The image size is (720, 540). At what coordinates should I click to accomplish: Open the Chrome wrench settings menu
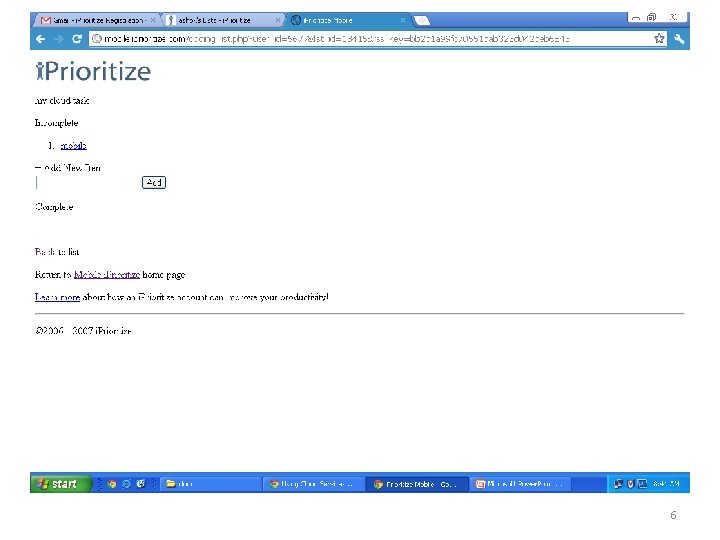point(679,39)
